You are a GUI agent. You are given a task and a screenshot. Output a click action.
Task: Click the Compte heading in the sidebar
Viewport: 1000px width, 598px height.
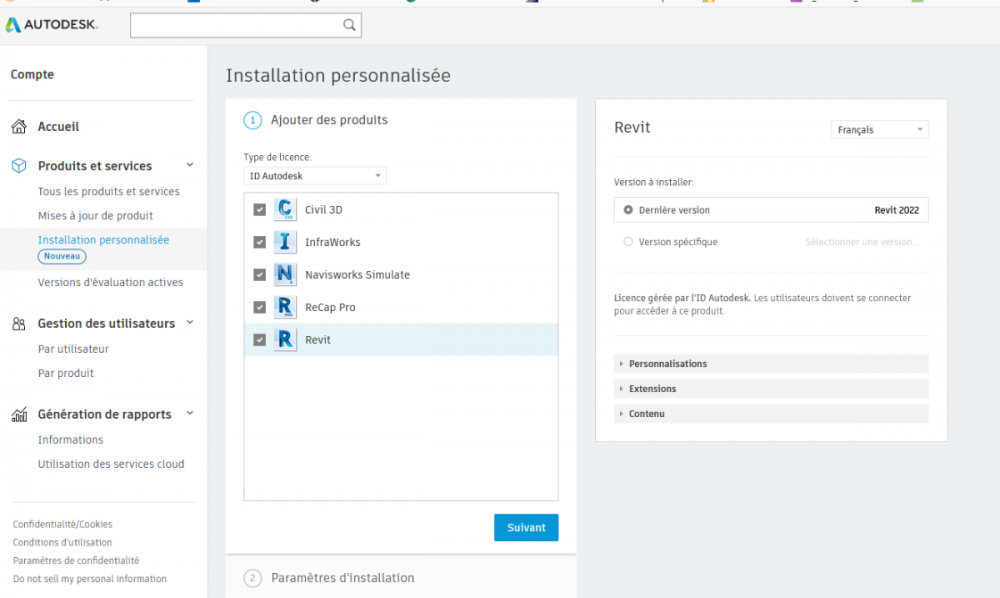(32, 75)
